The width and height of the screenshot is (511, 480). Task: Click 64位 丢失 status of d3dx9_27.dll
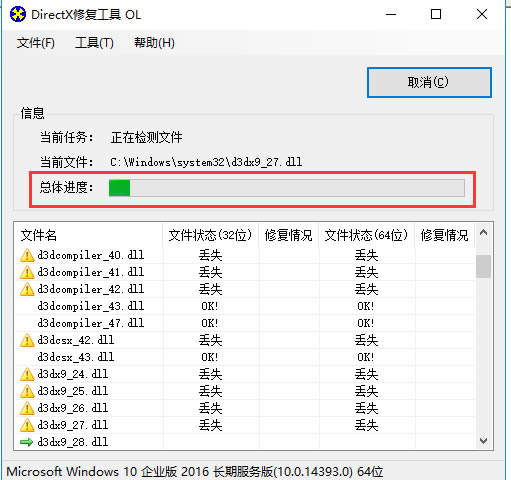click(366, 426)
